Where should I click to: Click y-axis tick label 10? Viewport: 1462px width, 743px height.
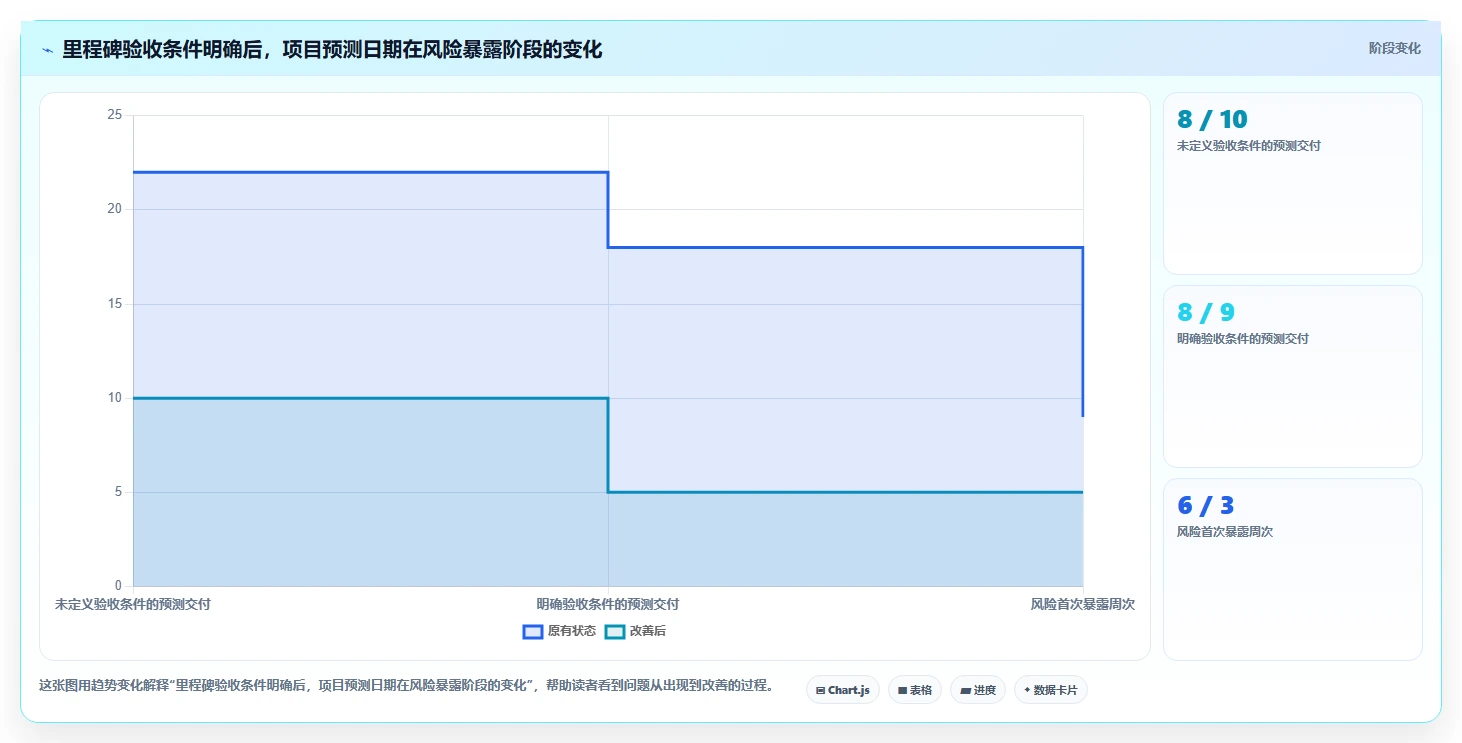(x=114, y=397)
